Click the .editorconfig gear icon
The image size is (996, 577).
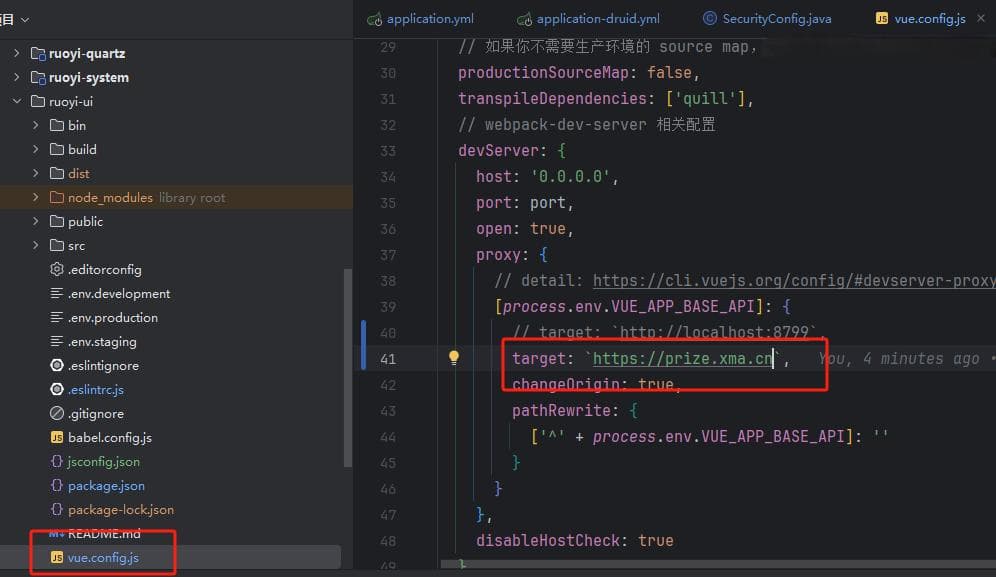[x=57, y=269]
